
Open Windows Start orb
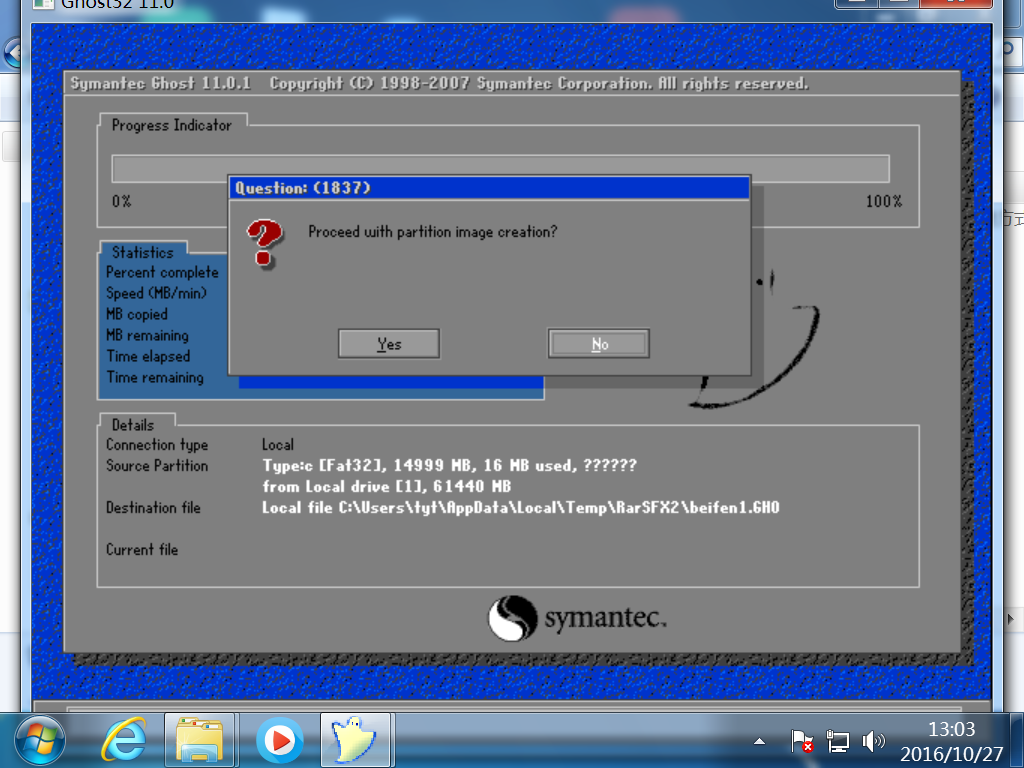[39, 741]
